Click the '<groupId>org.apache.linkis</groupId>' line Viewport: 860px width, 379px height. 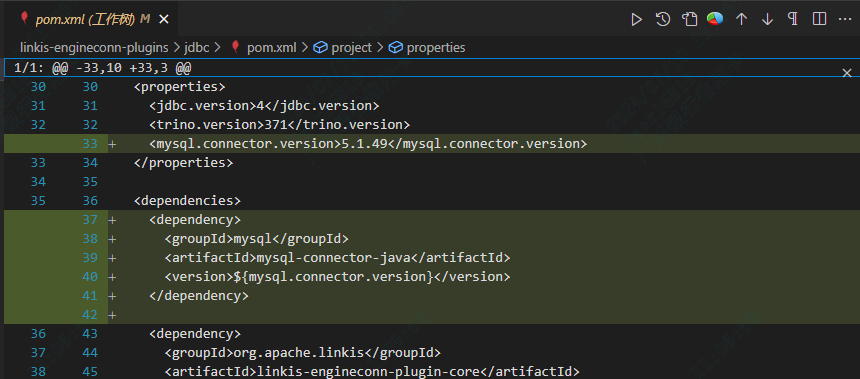point(302,353)
